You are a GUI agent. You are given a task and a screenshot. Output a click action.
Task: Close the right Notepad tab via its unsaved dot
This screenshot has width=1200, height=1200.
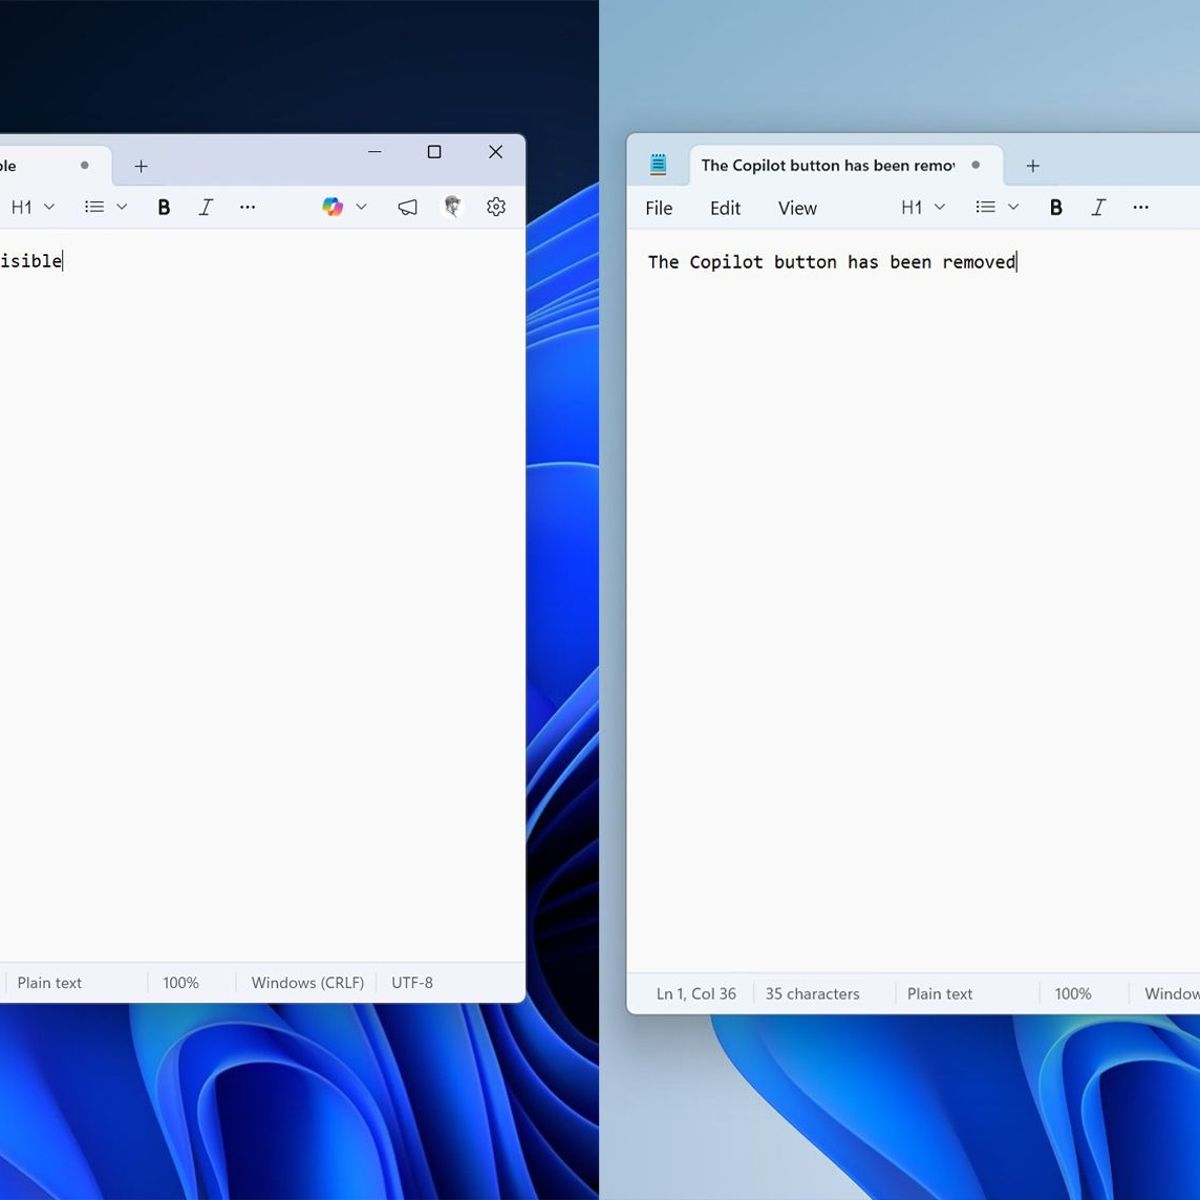click(x=976, y=165)
